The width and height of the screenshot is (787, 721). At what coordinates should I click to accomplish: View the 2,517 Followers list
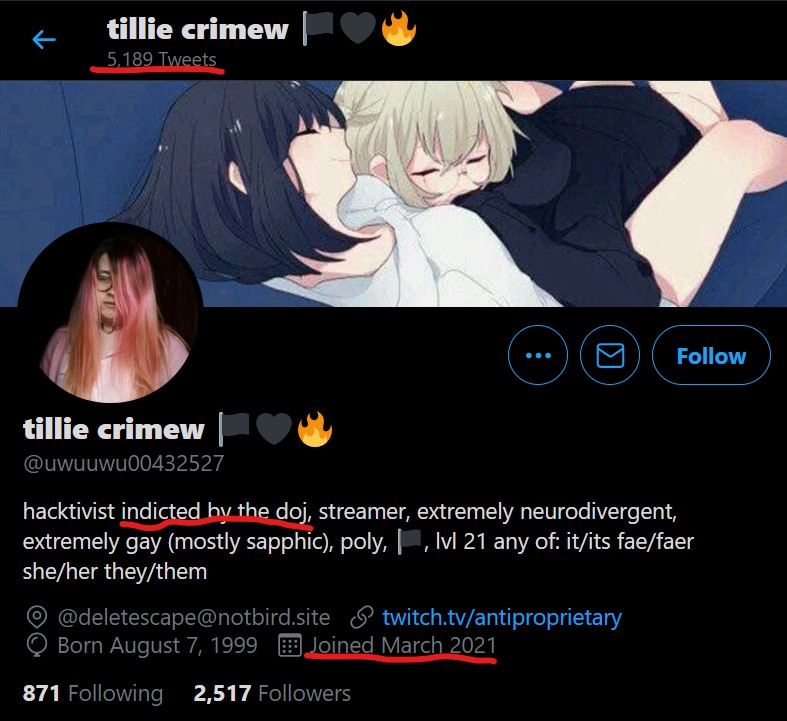click(272, 693)
